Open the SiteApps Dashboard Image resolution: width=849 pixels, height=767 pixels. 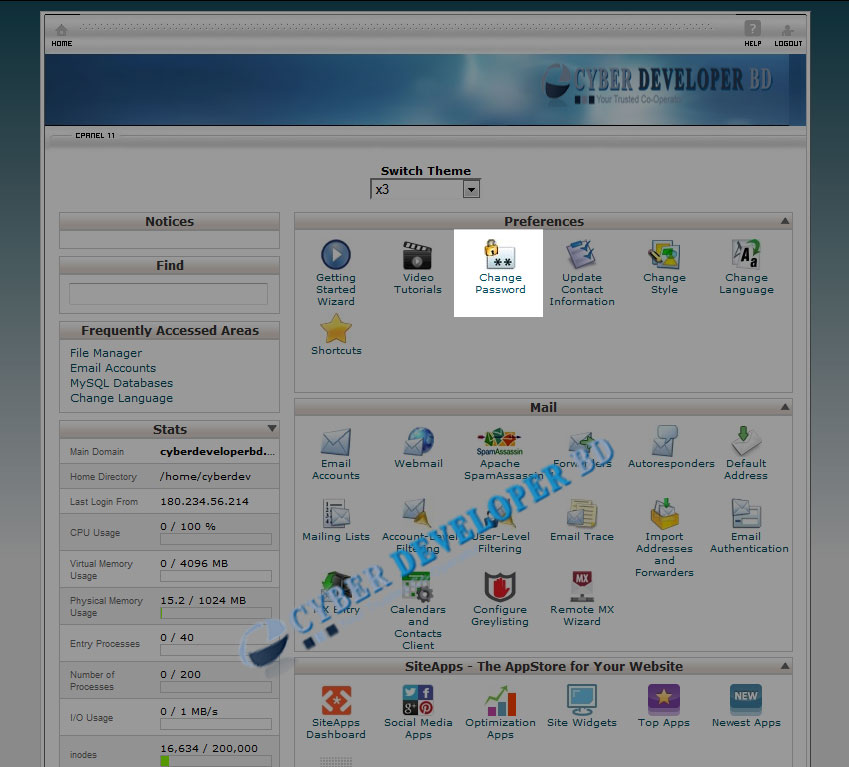tap(336, 704)
